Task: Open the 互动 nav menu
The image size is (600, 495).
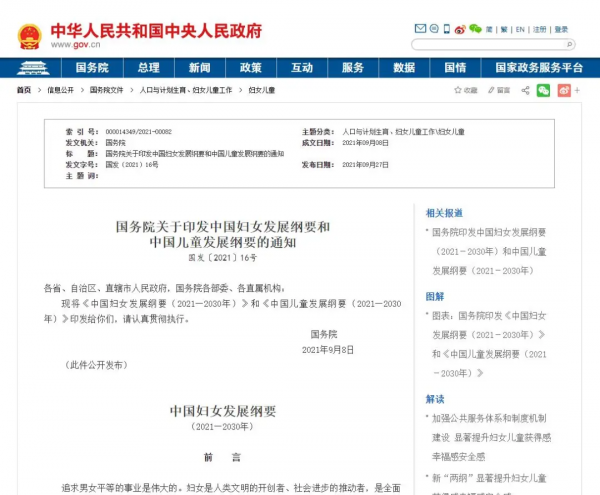Action: point(302,68)
